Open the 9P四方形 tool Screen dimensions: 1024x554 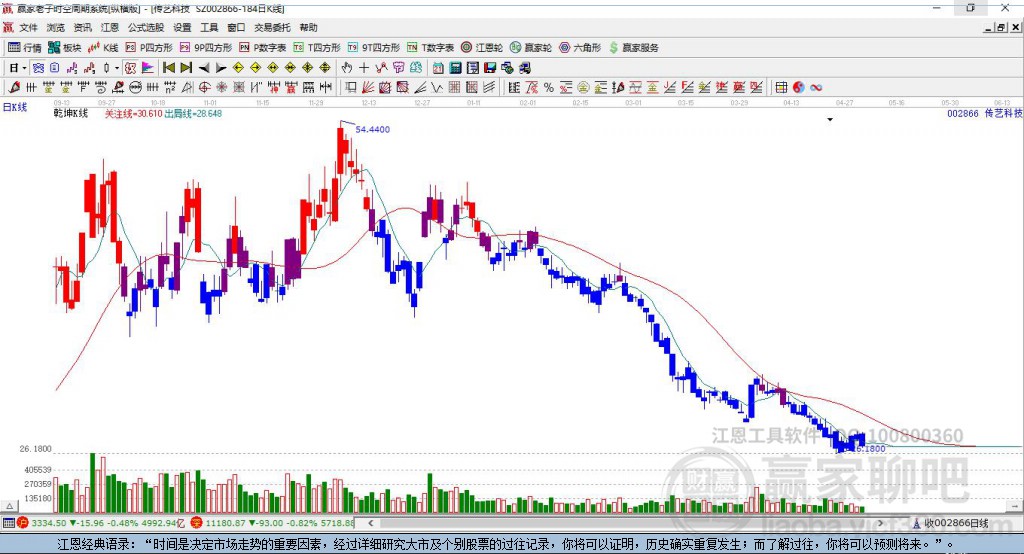point(206,48)
